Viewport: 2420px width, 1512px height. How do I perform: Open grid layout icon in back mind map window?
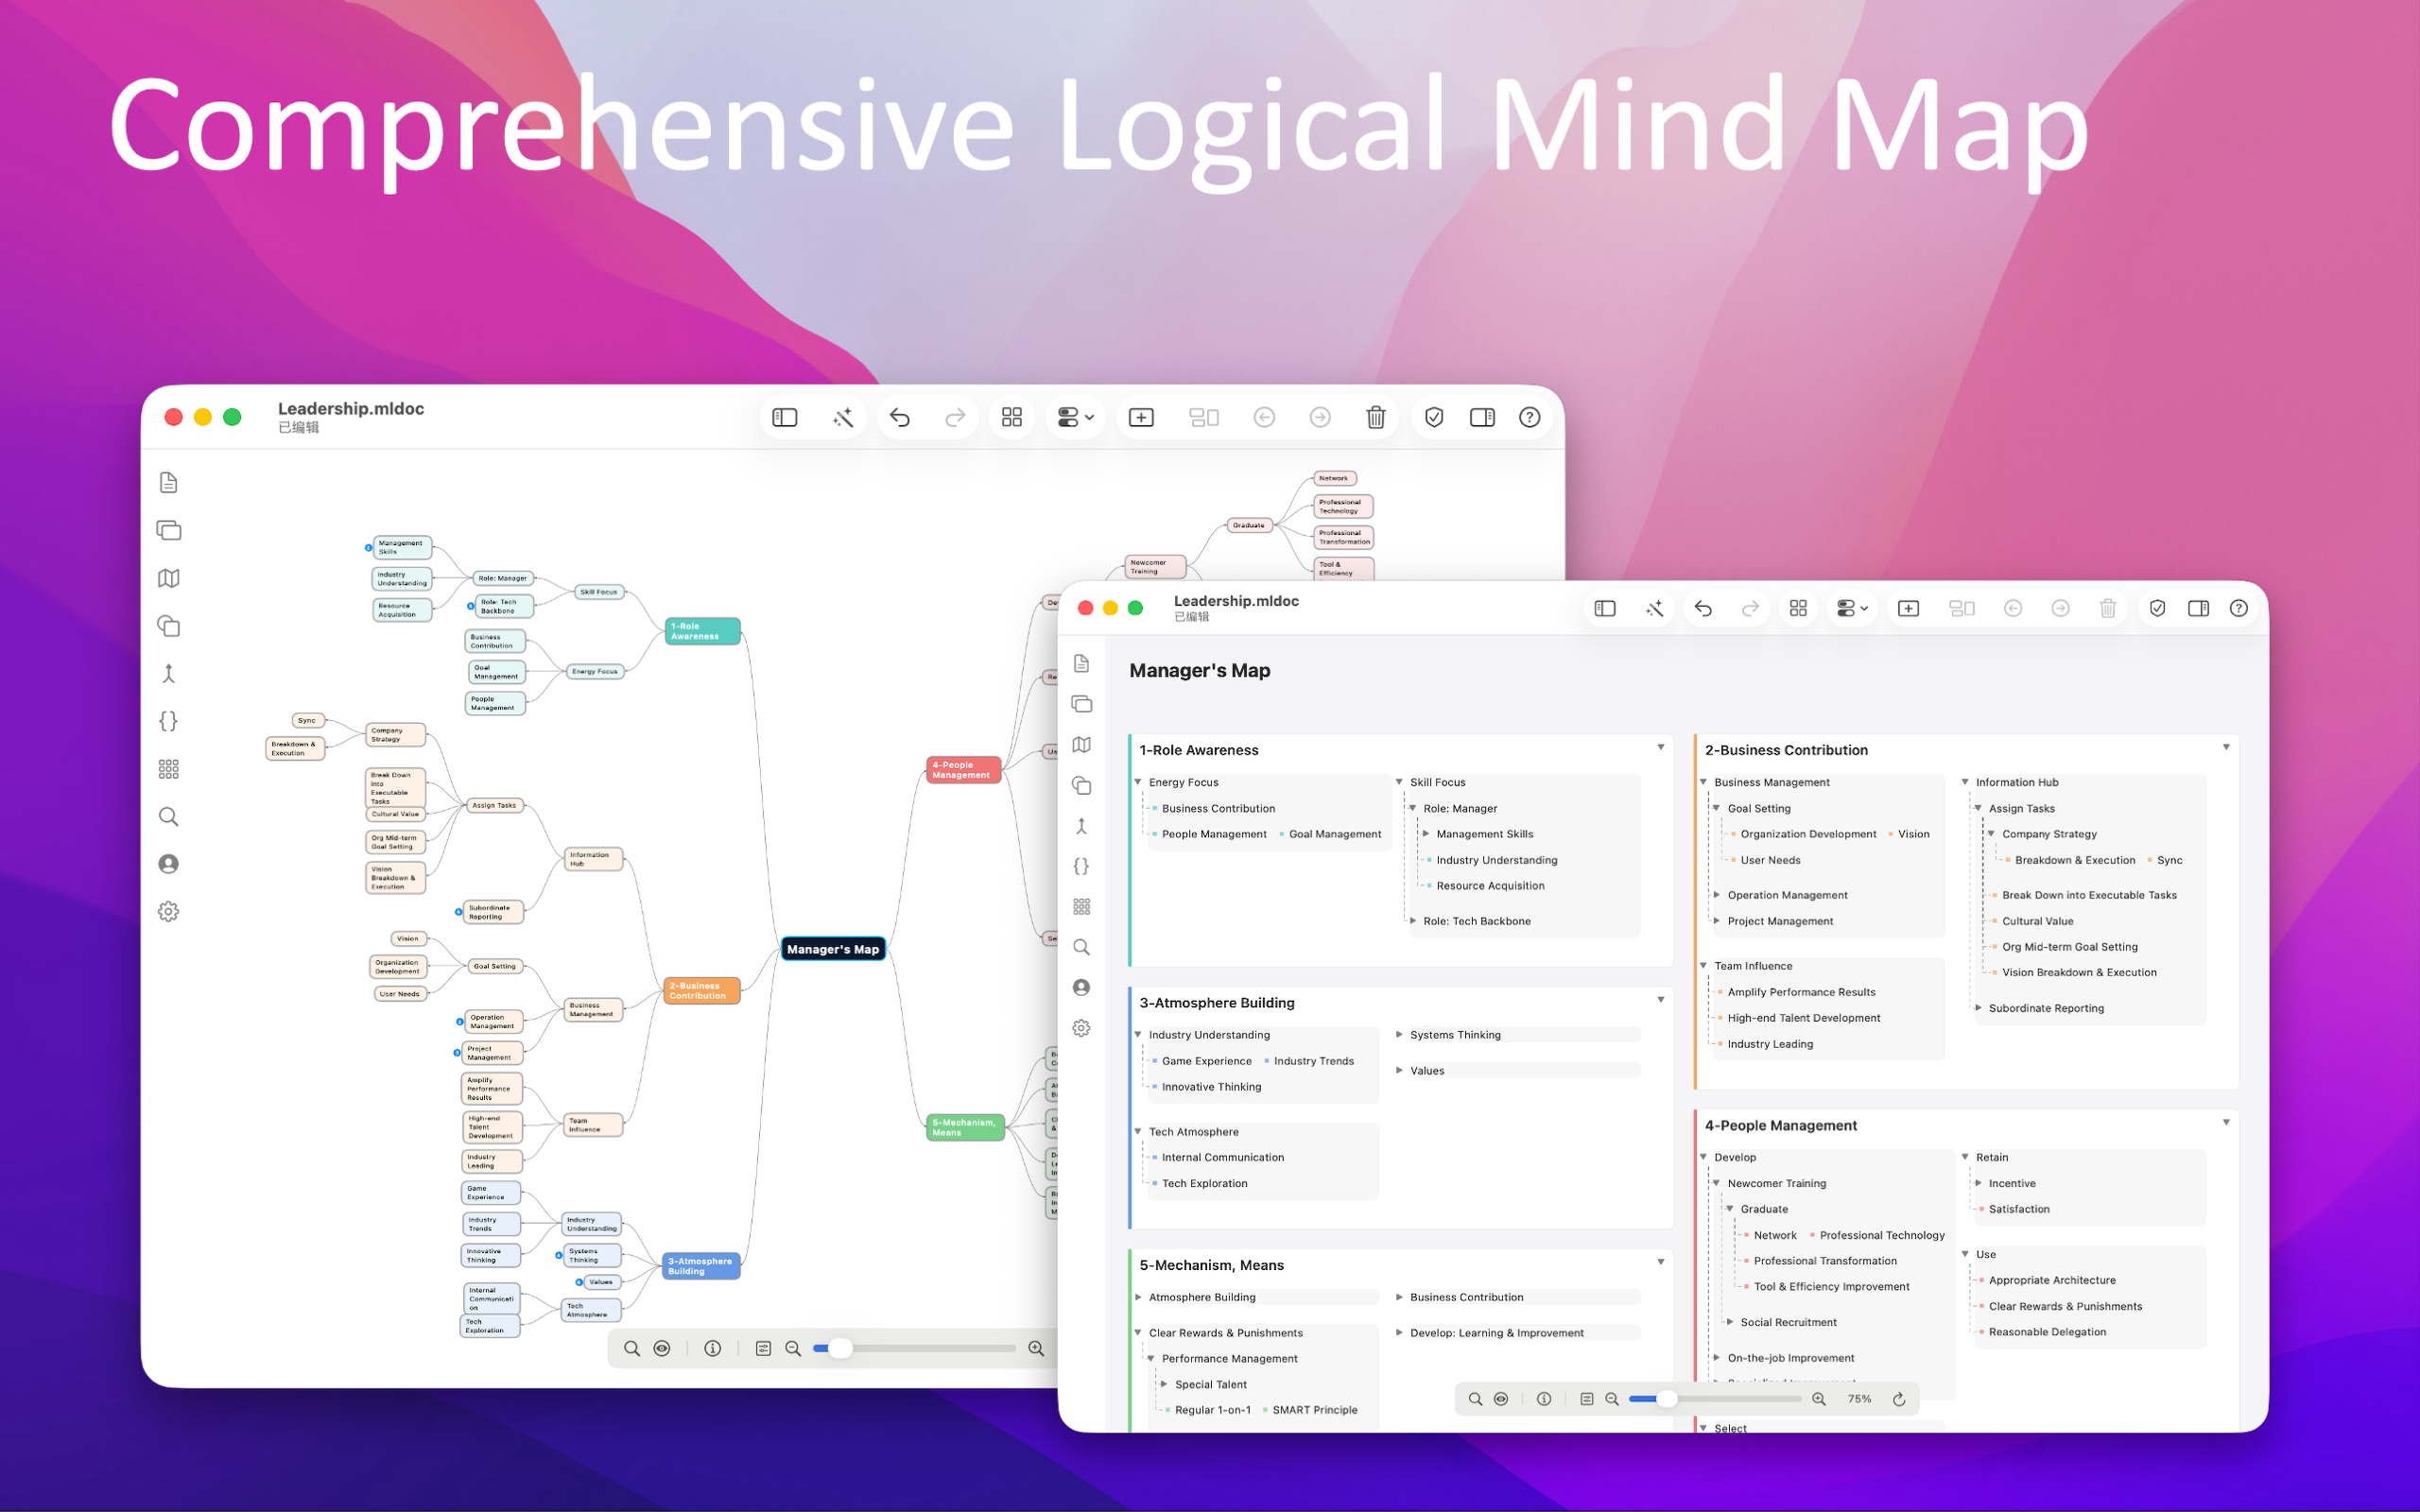point(1012,417)
